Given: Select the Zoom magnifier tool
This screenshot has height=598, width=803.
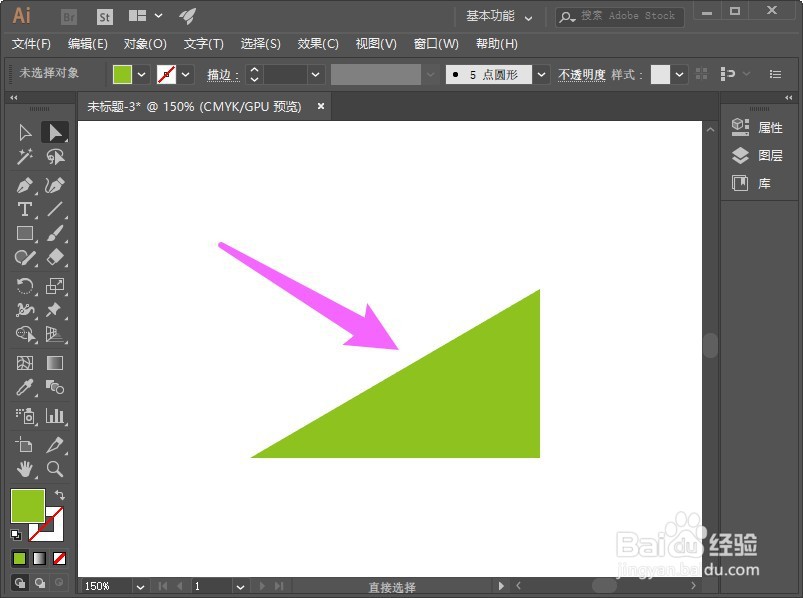Looking at the screenshot, I should [x=55, y=469].
